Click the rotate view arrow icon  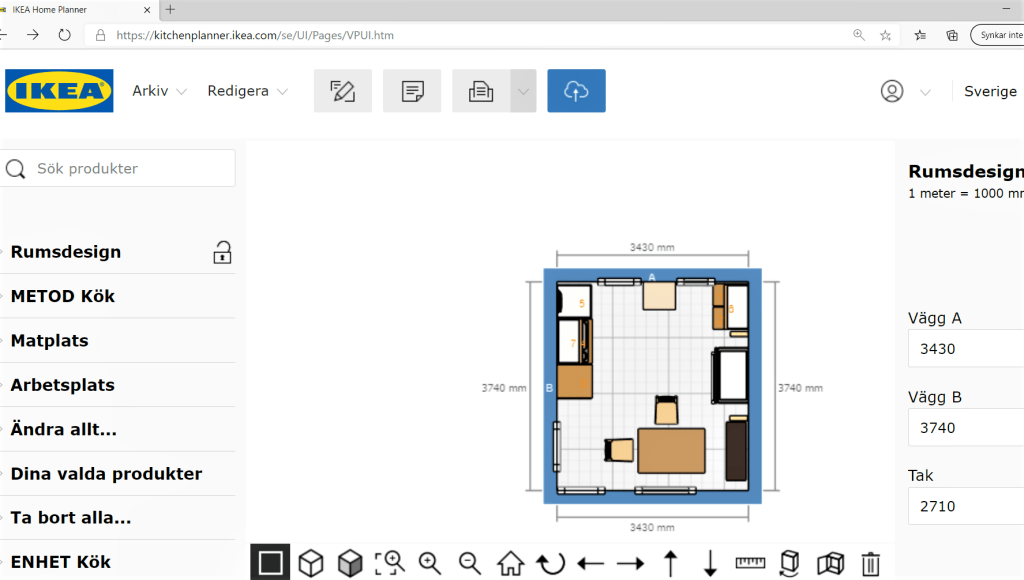tap(550, 563)
